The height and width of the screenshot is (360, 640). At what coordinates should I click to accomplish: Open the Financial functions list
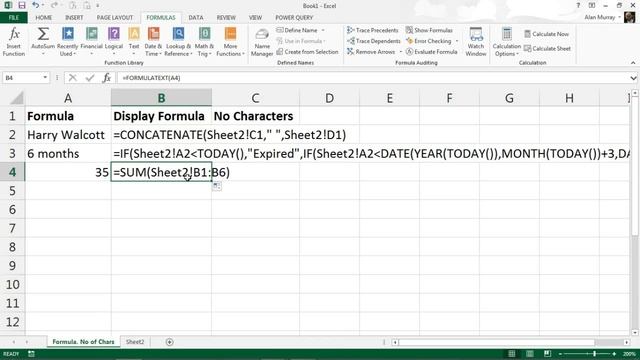pyautogui.click(x=91, y=42)
